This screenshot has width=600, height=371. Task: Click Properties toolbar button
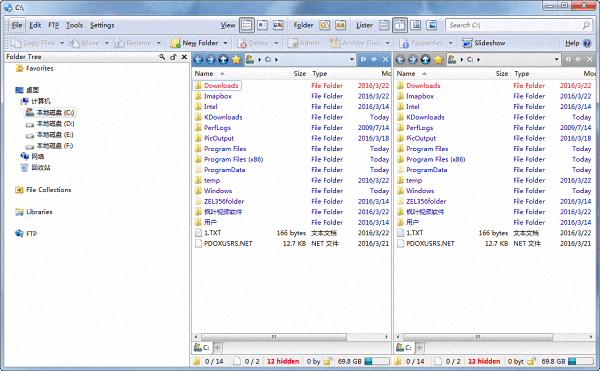click(x=422, y=43)
